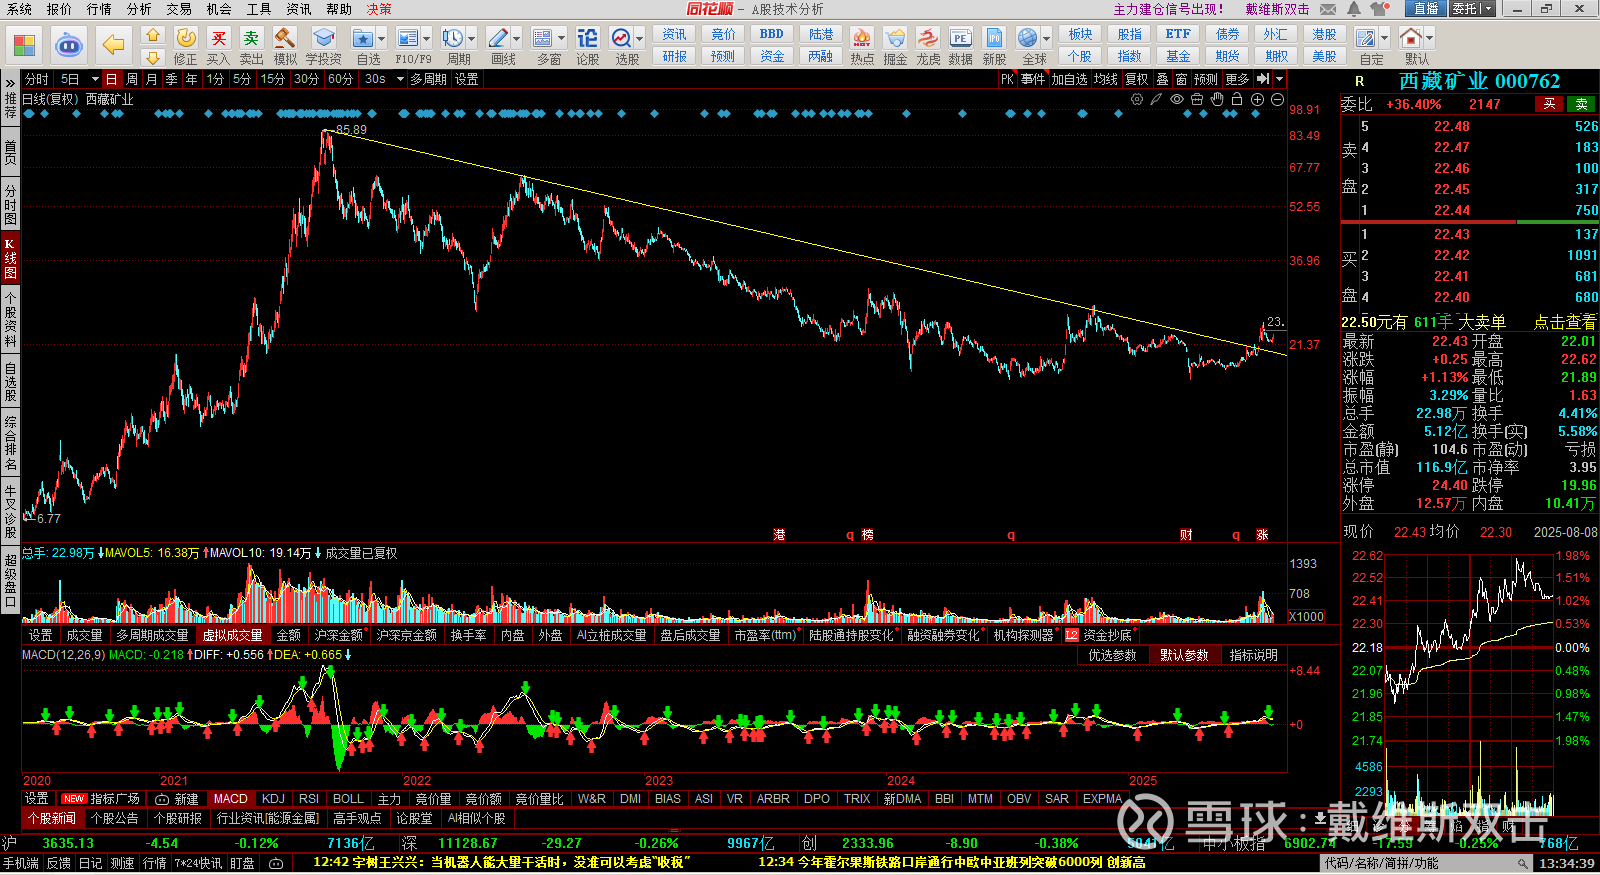
Task: Toggle chart visibility eye icon
Action: [1177, 99]
